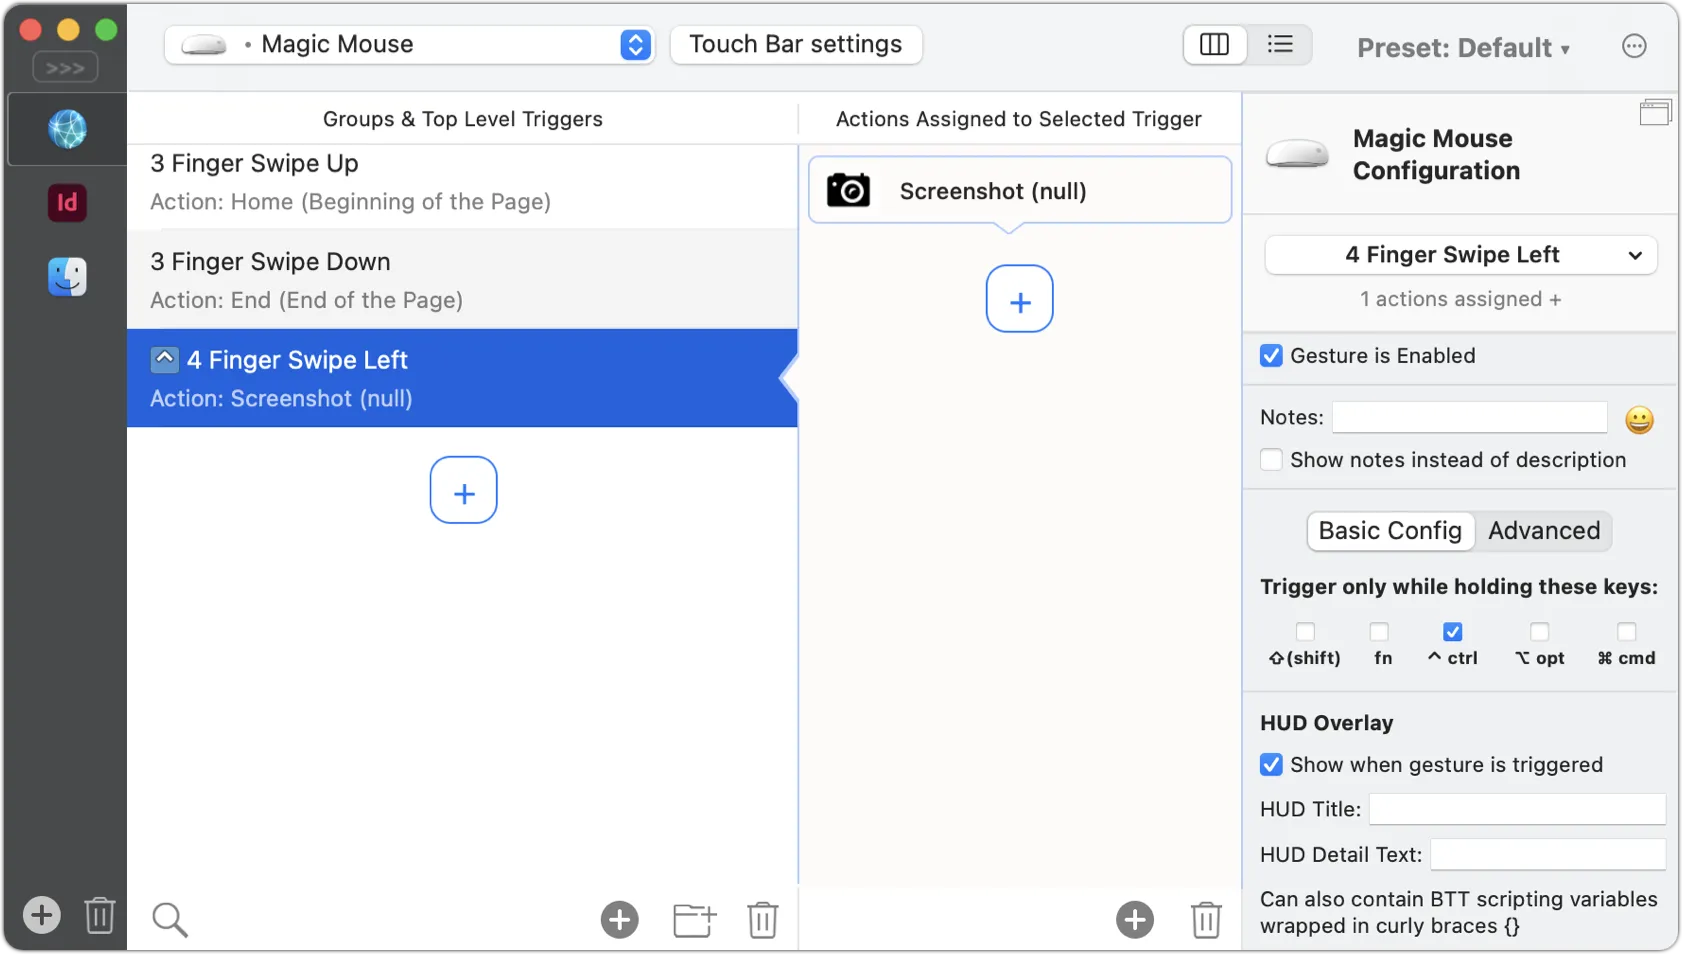Screen dimensions: 1682x954
Task: Click square plus button under trigger list
Action: pyautogui.click(x=464, y=490)
